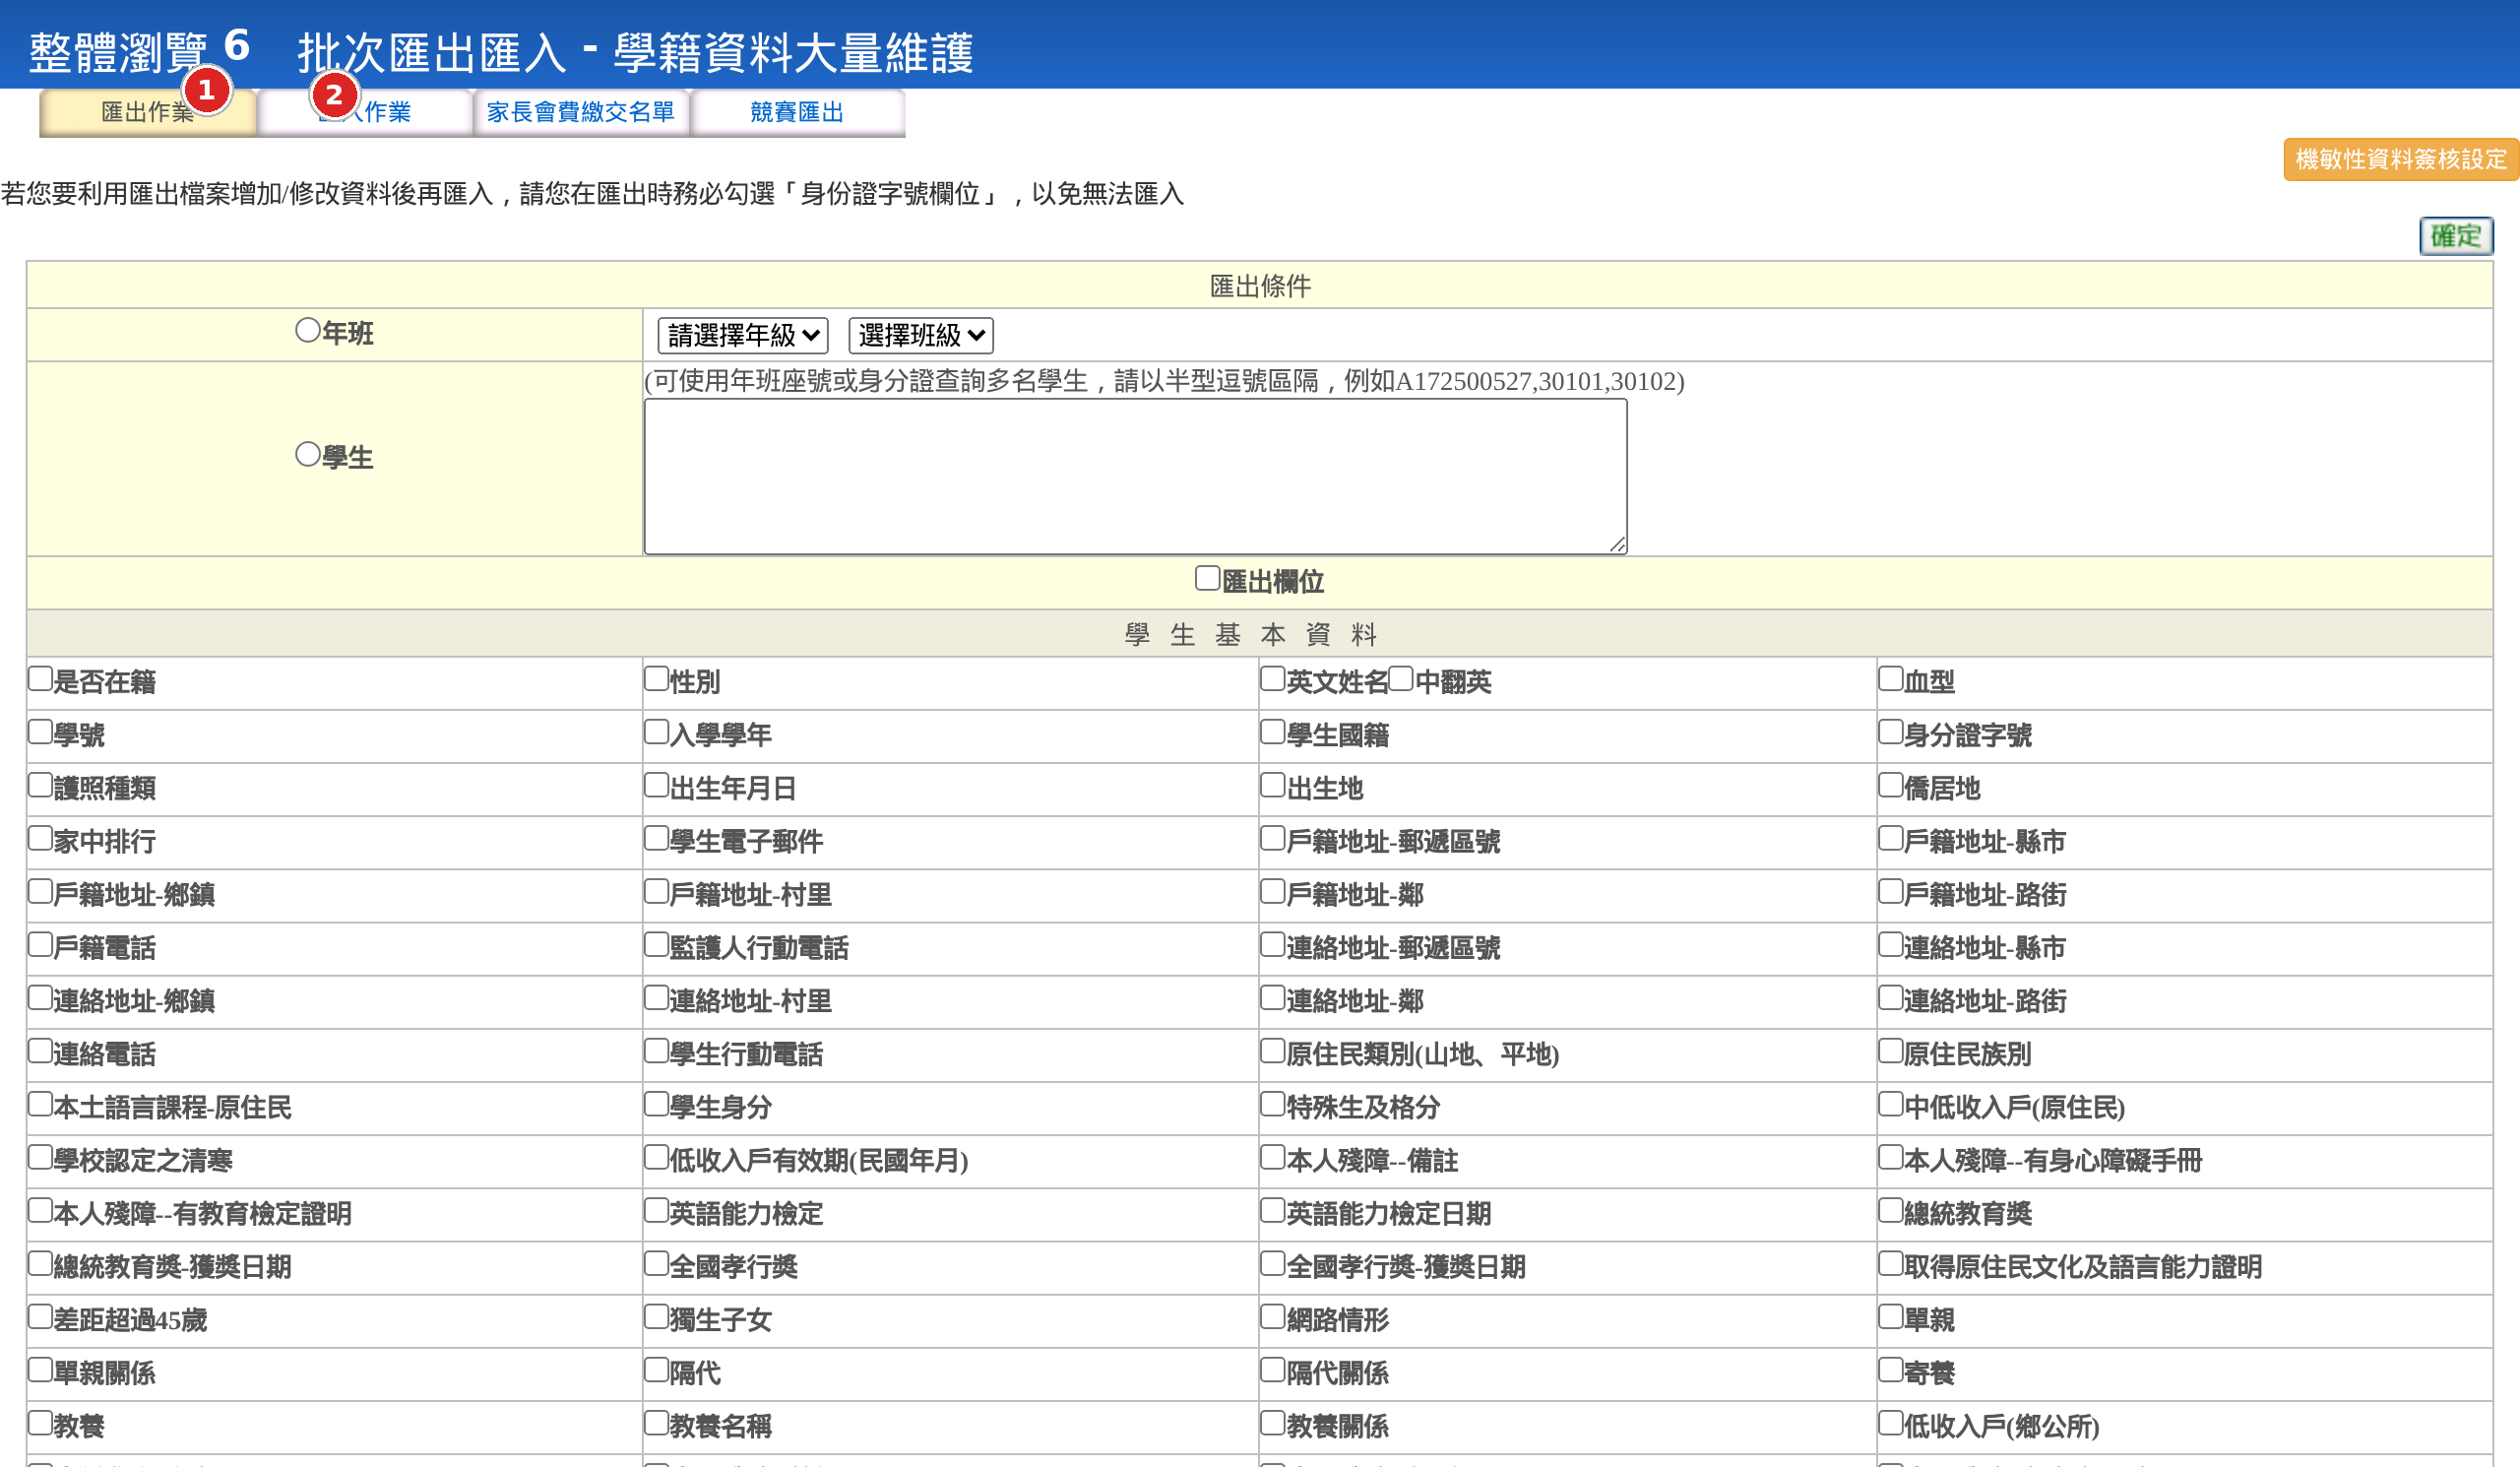
Task: Check the 血型 checkbox
Action: pyautogui.click(x=1890, y=679)
